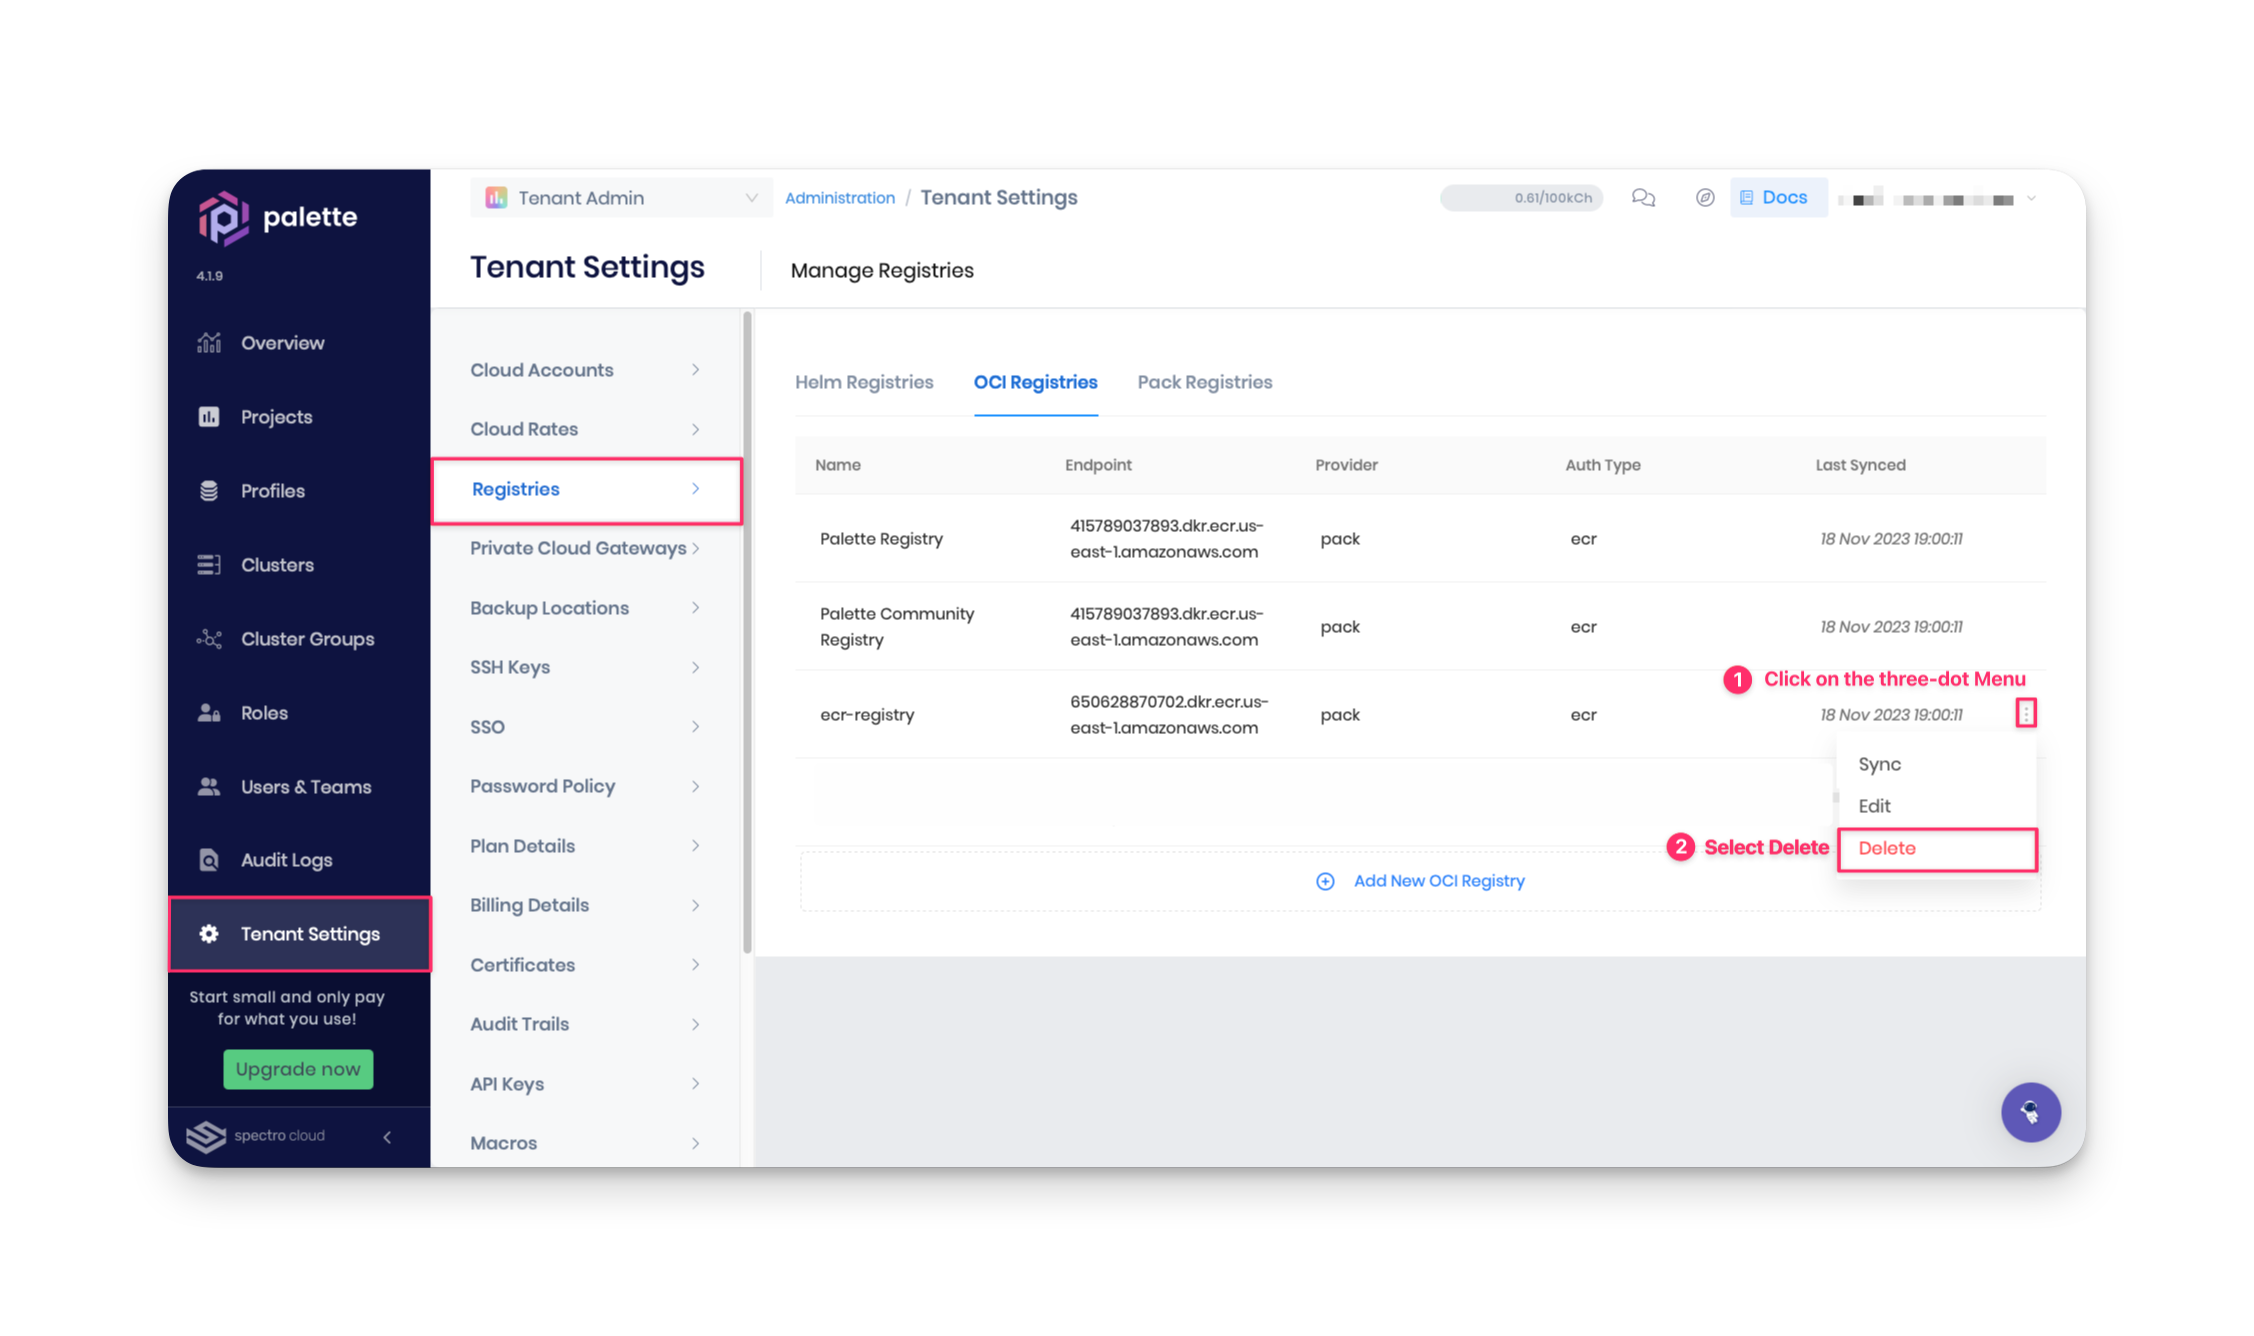Open the Registries settings item
This screenshot has width=2254, height=1336.
586,490
